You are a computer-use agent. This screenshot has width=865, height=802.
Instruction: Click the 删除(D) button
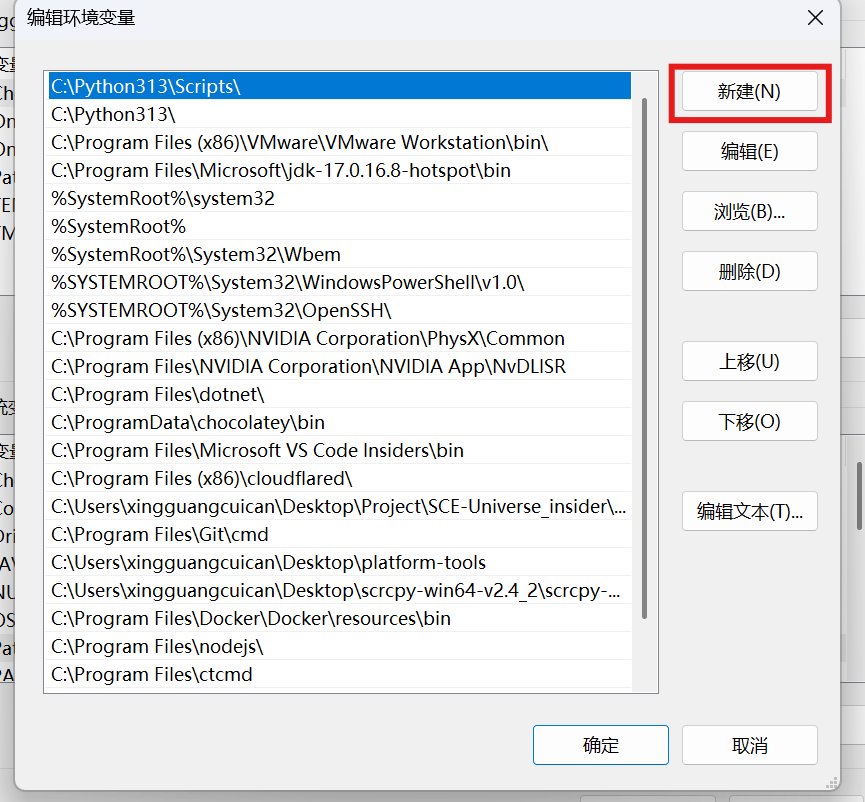click(749, 271)
